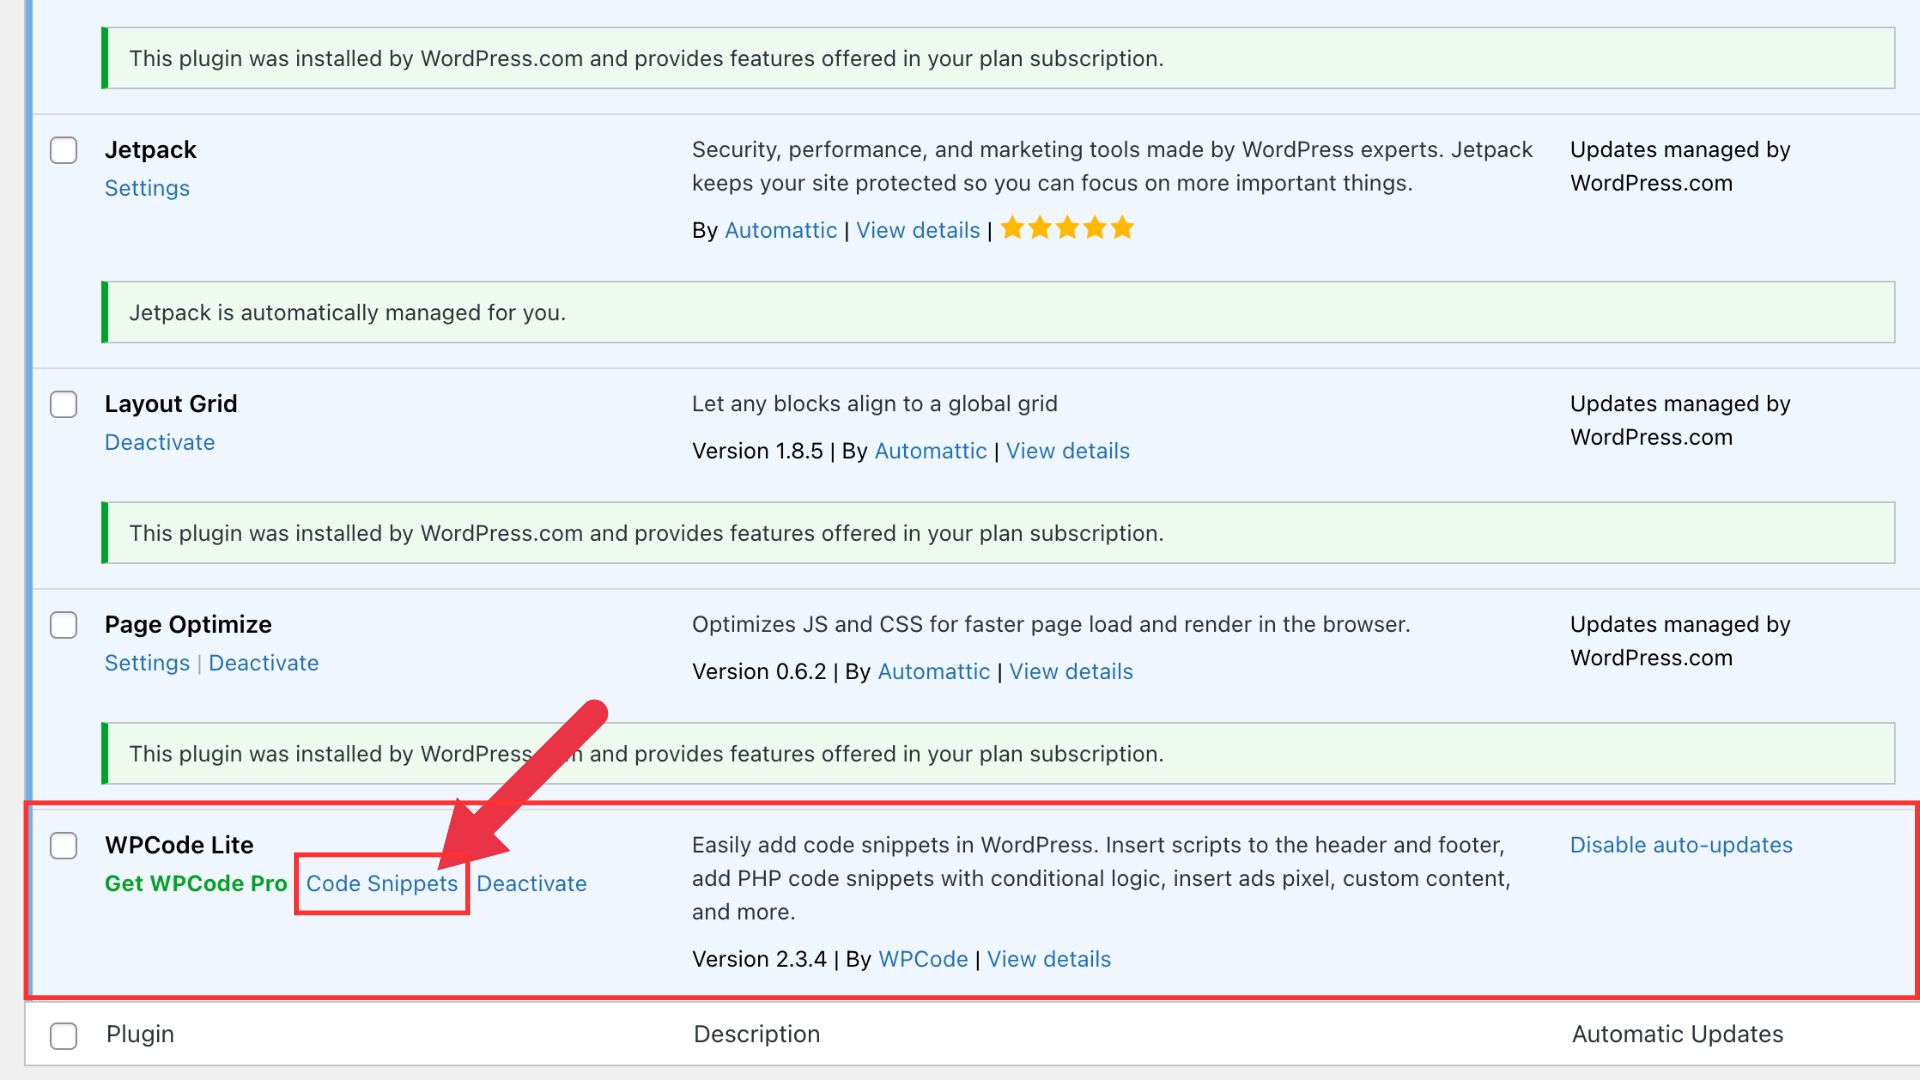Click Jetpack's 'Updates managed by WordPress.com' text
1920x1080 pixels.
(x=1680, y=166)
